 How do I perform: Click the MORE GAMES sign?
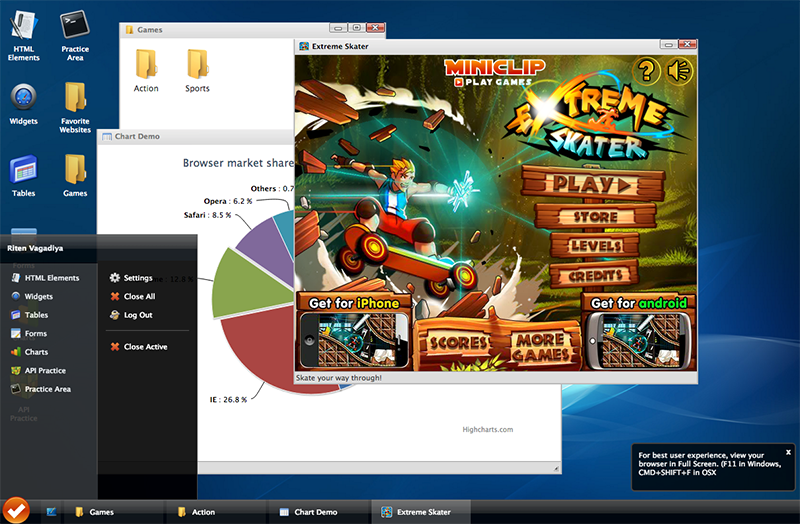pos(541,347)
